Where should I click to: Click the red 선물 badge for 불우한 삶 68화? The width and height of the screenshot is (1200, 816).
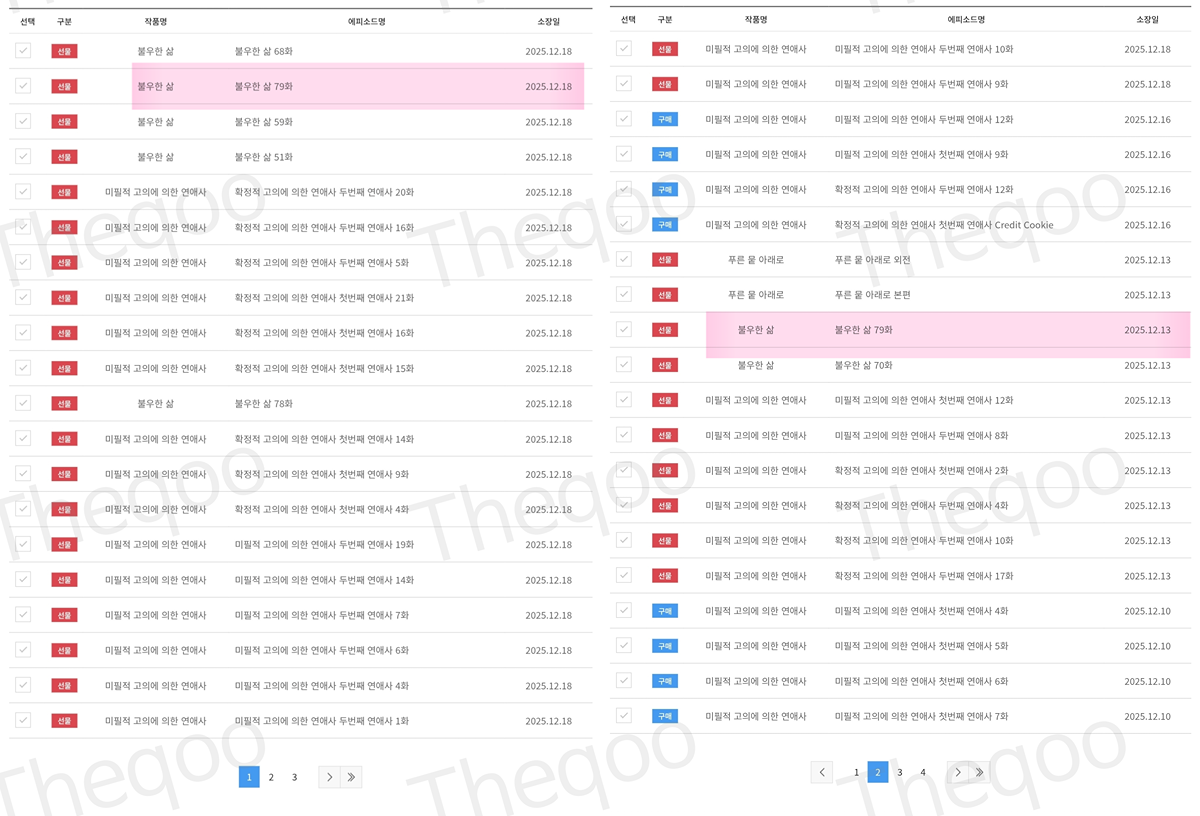tap(64, 51)
